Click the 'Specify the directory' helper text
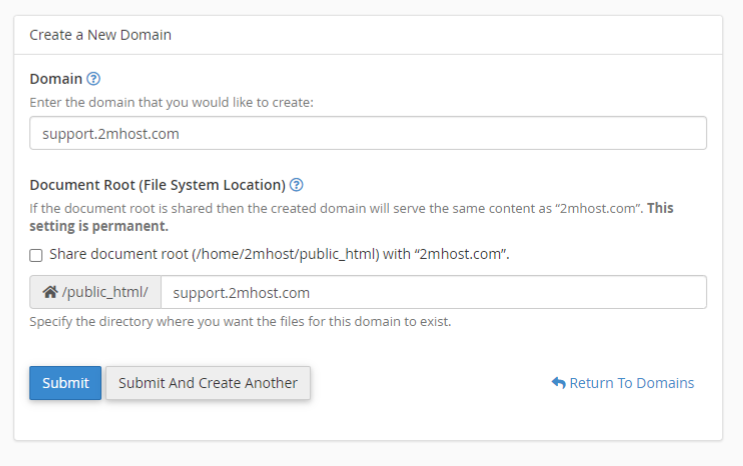743x466 pixels. [x=240, y=322]
